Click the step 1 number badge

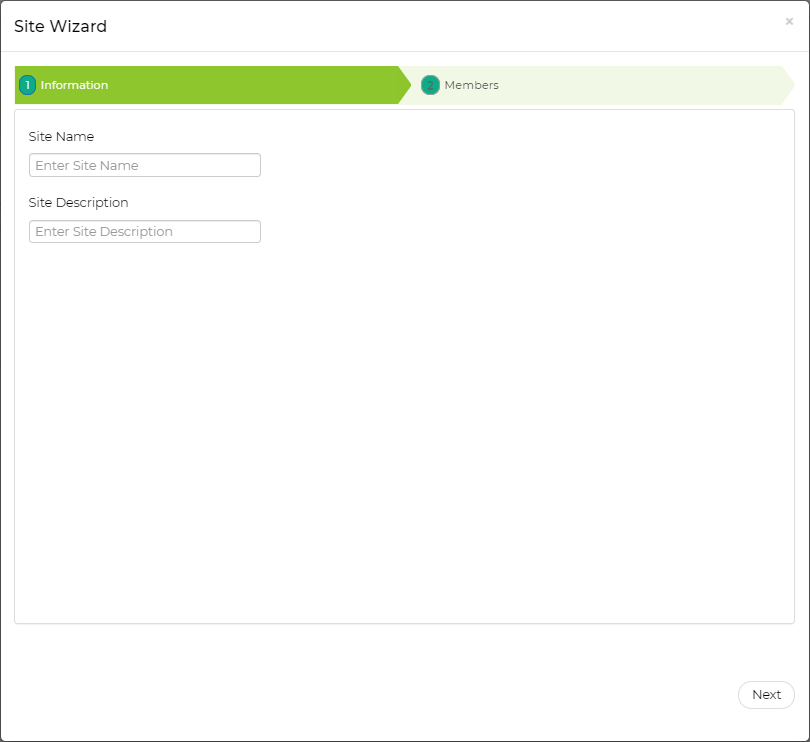click(x=27, y=85)
